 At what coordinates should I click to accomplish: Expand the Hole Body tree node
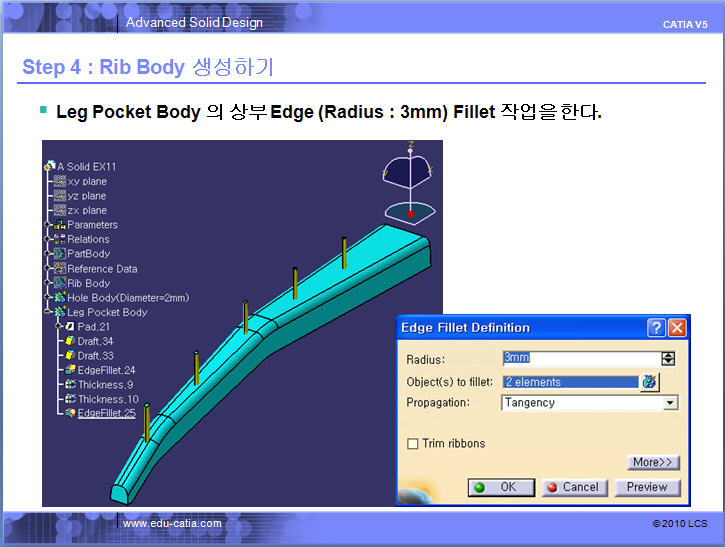47,298
